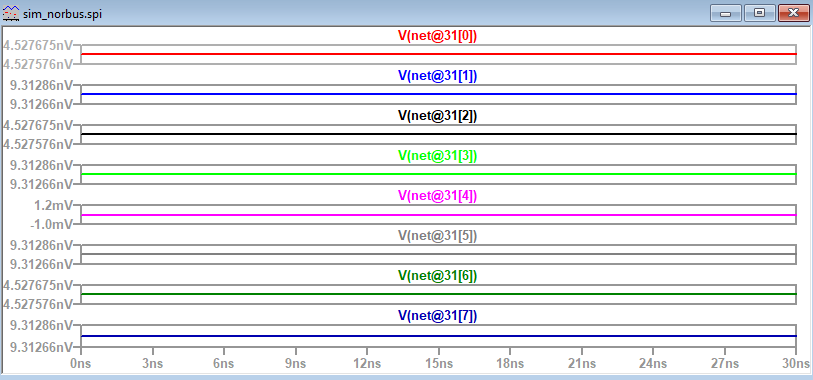
Task: Click the 0ns time axis label
Action: (x=81, y=364)
